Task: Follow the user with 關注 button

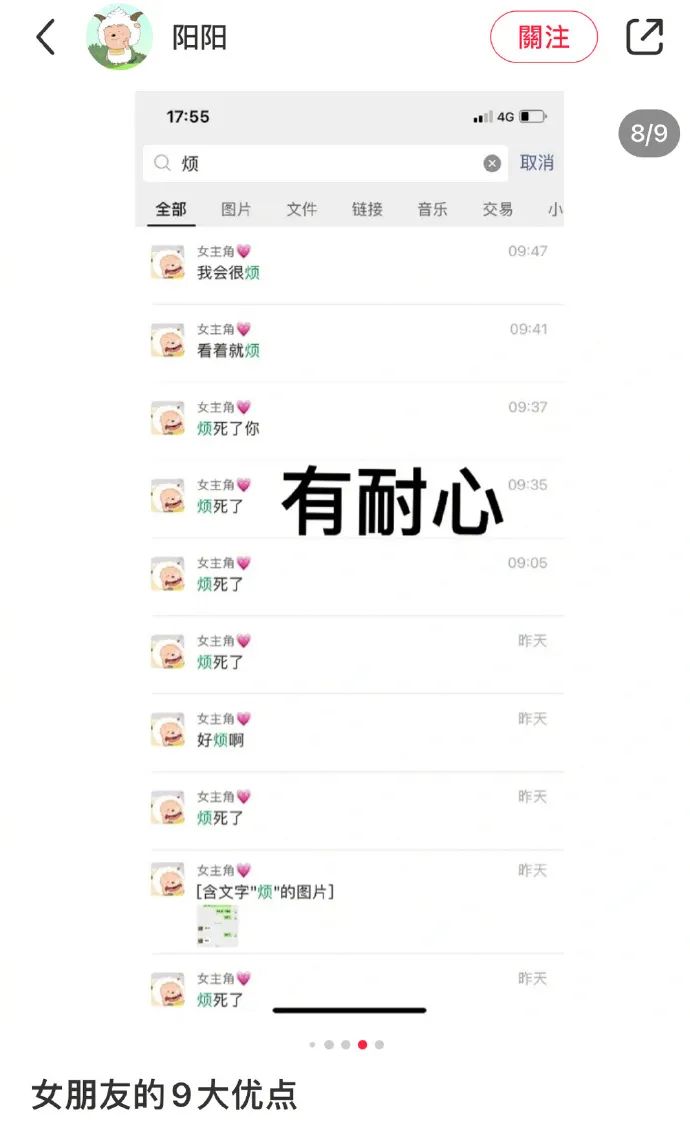Action: (x=544, y=37)
